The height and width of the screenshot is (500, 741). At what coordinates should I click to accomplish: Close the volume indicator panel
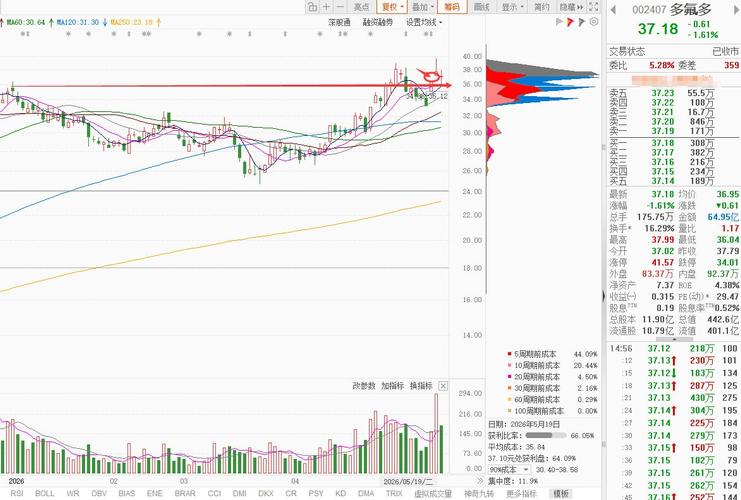pyautogui.click(x=443, y=386)
